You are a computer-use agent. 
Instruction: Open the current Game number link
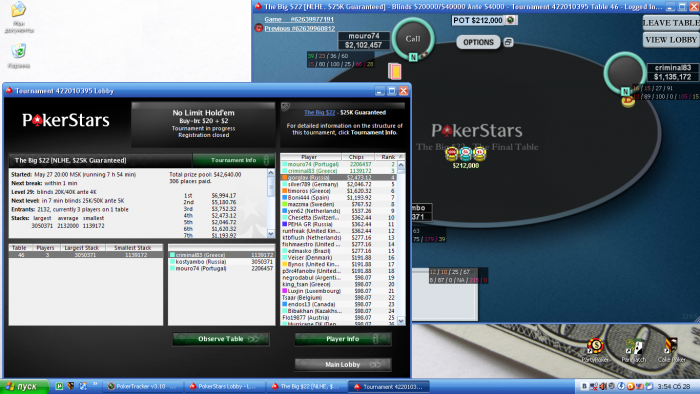pyautogui.click(x=299, y=19)
